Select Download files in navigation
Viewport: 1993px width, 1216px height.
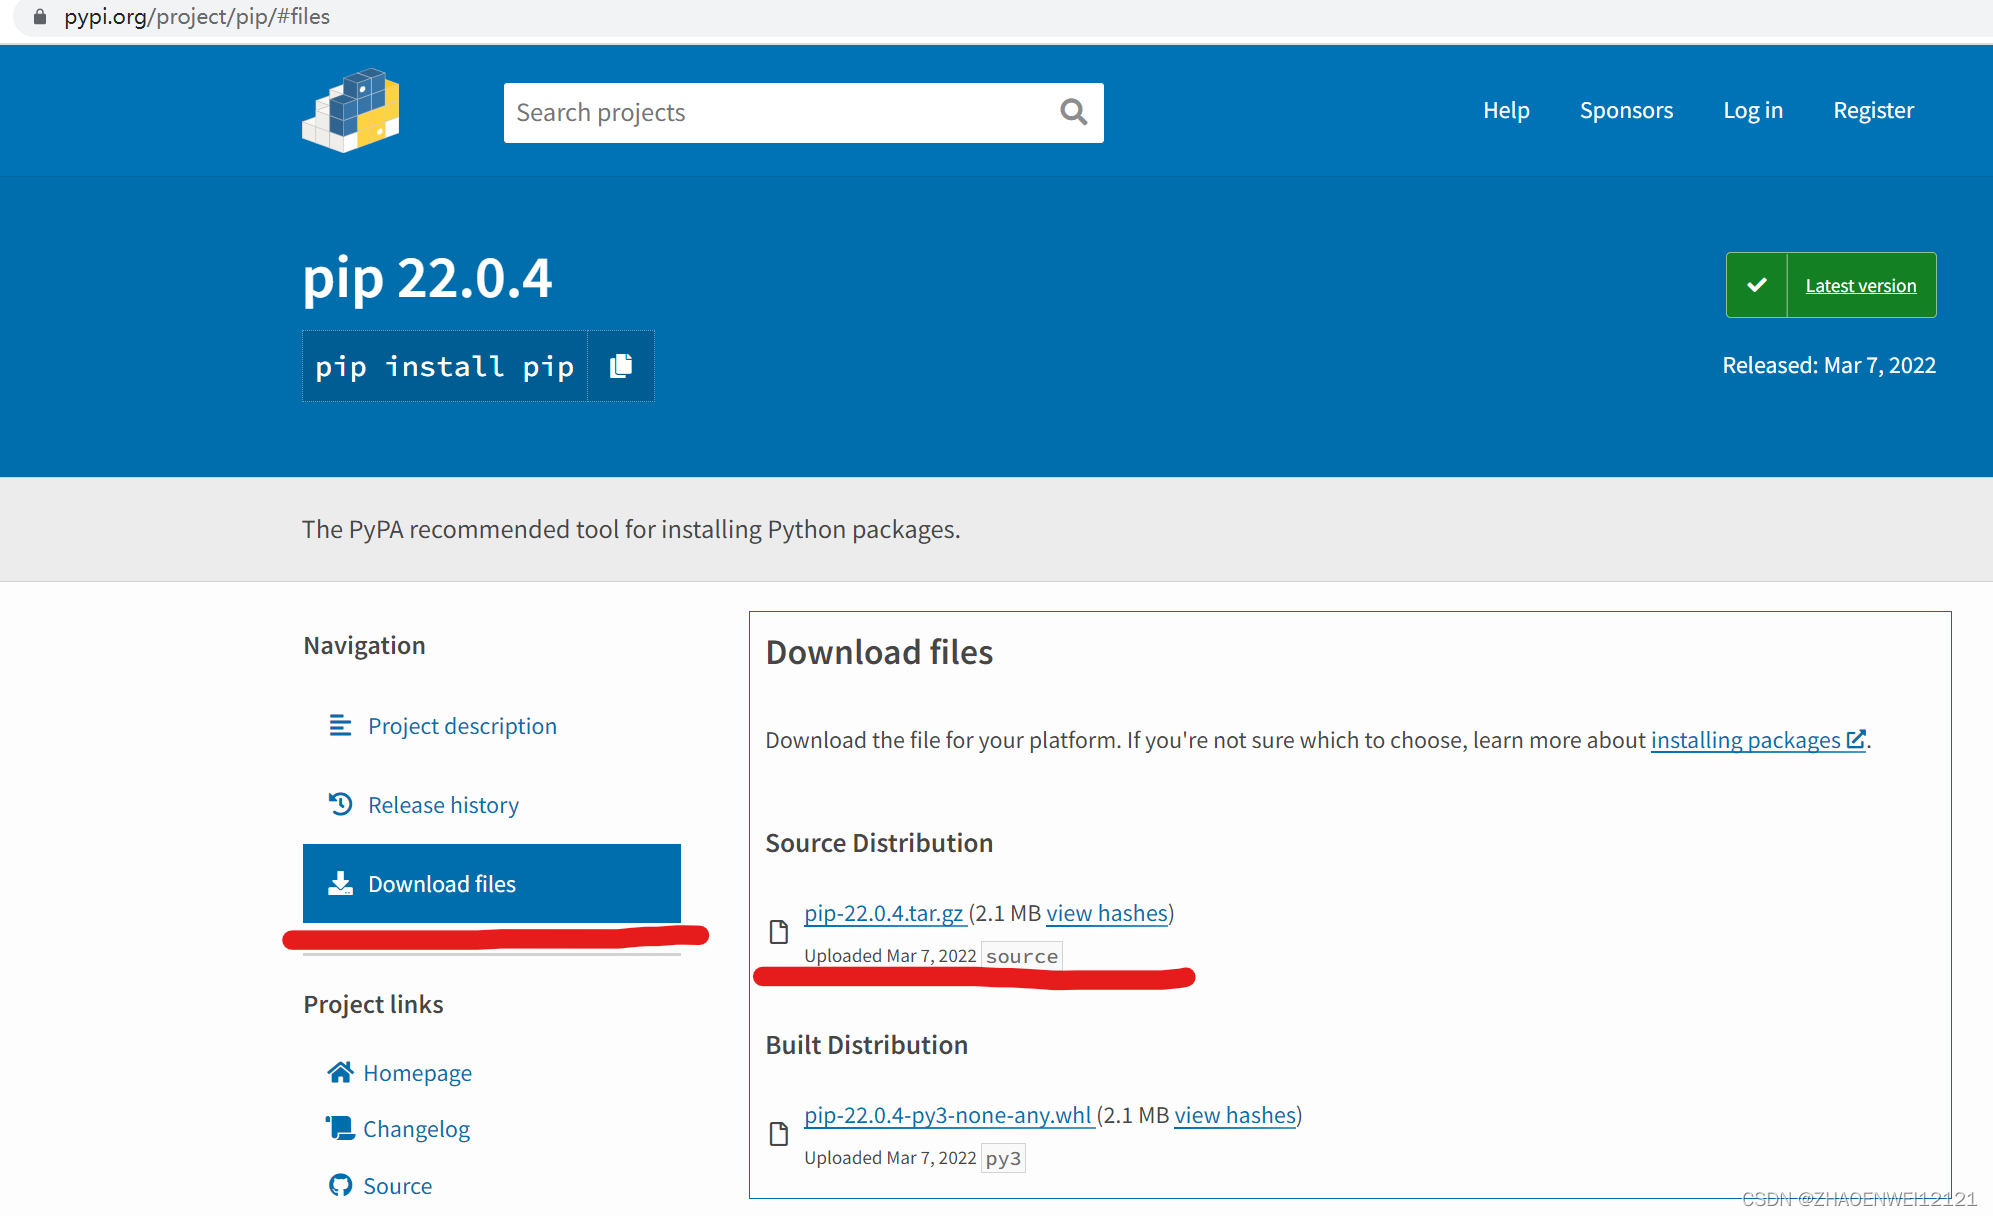click(x=441, y=883)
